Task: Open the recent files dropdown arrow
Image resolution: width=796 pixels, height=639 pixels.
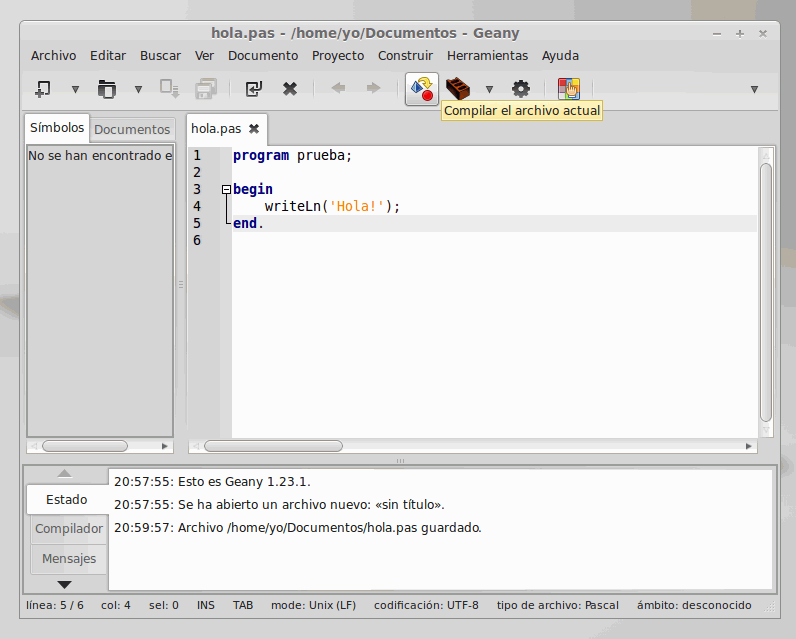Action: coord(138,89)
